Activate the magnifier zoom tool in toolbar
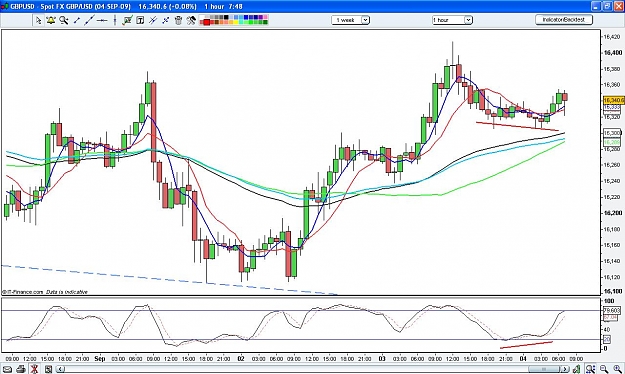 pos(63,20)
